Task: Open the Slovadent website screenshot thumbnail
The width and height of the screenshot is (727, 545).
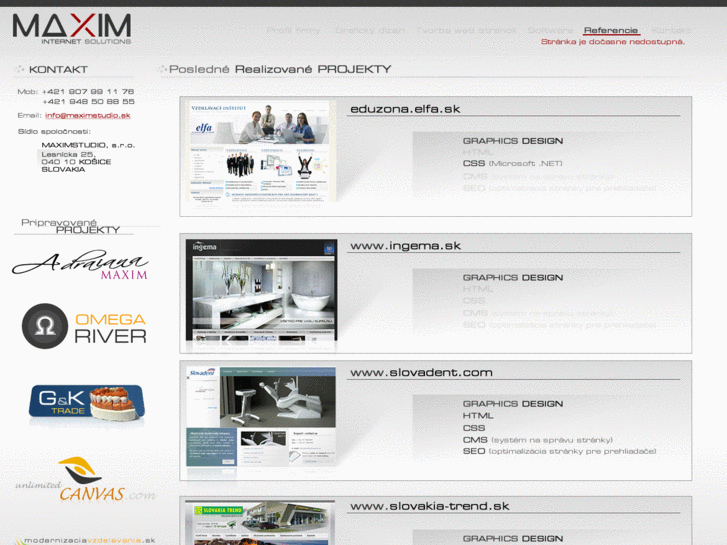Action: tap(261, 417)
